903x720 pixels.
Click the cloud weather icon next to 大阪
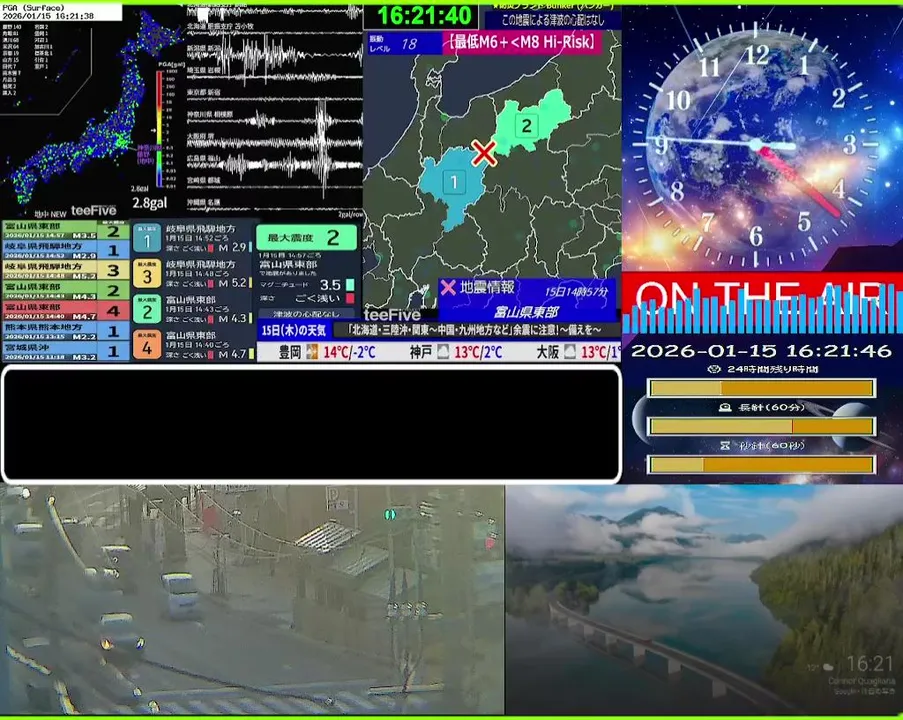point(570,351)
